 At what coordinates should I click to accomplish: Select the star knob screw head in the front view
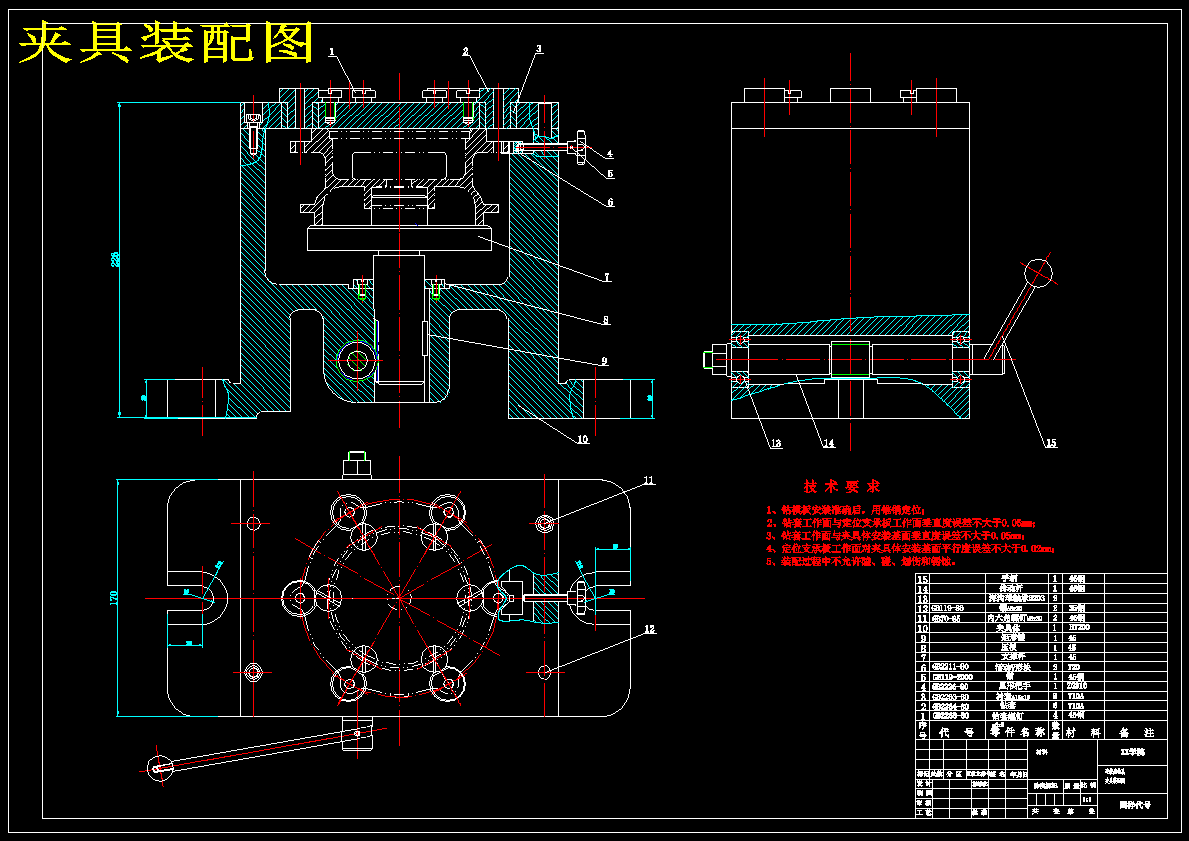(x=582, y=146)
